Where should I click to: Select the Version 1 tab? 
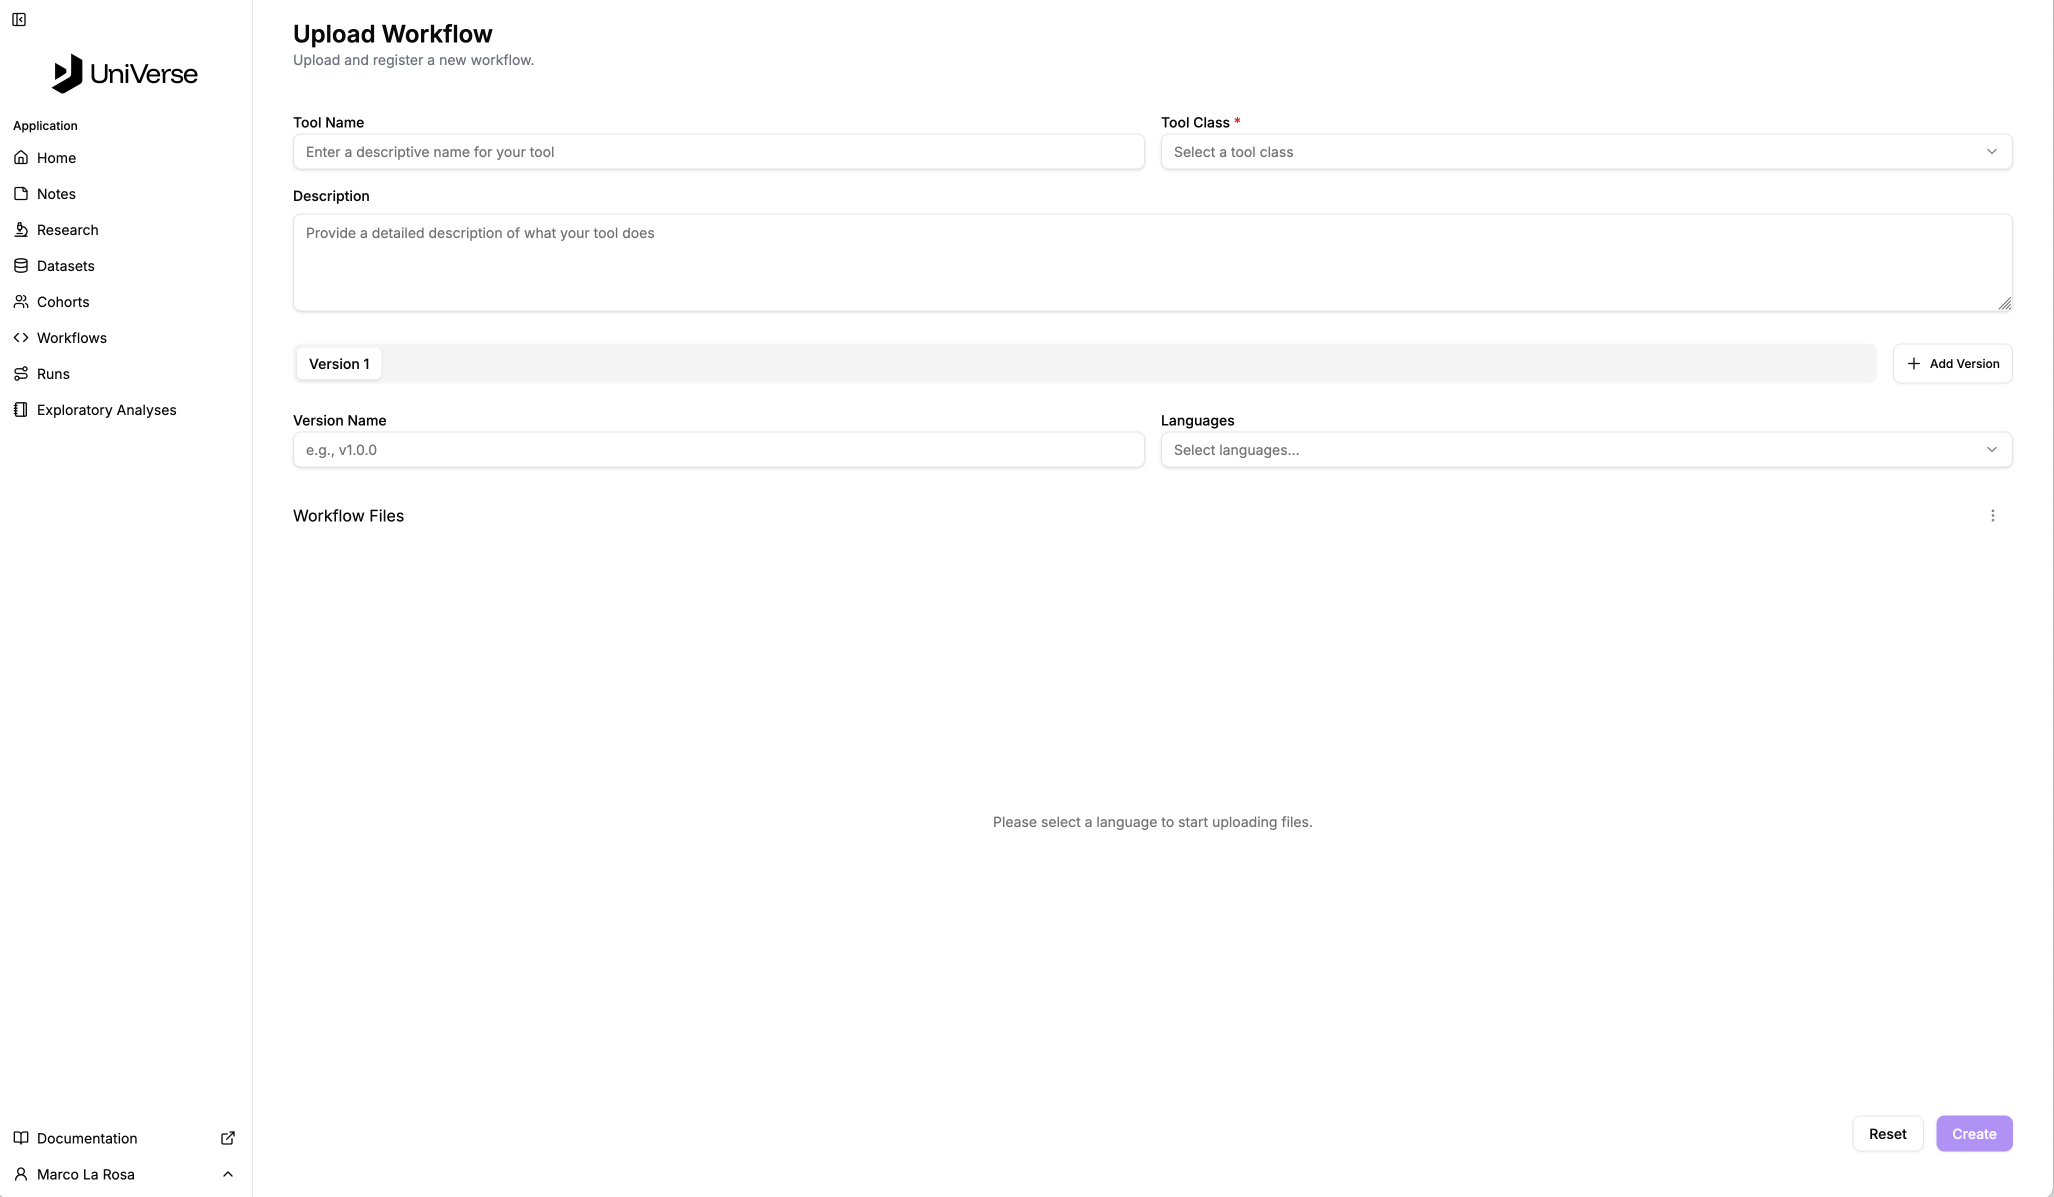(x=339, y=364)
